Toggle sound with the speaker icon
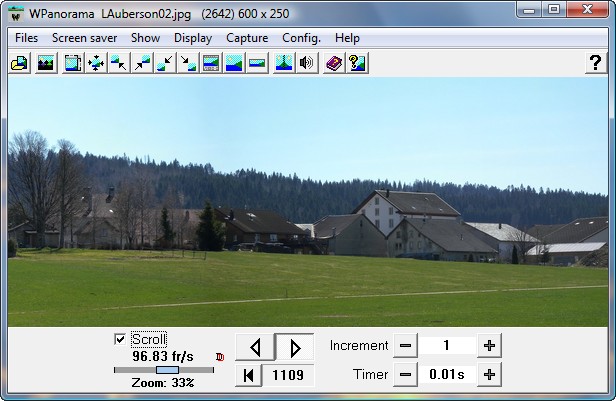Viewport: 616px width, 401px height. pyautogui.click(x=307, y=63)
